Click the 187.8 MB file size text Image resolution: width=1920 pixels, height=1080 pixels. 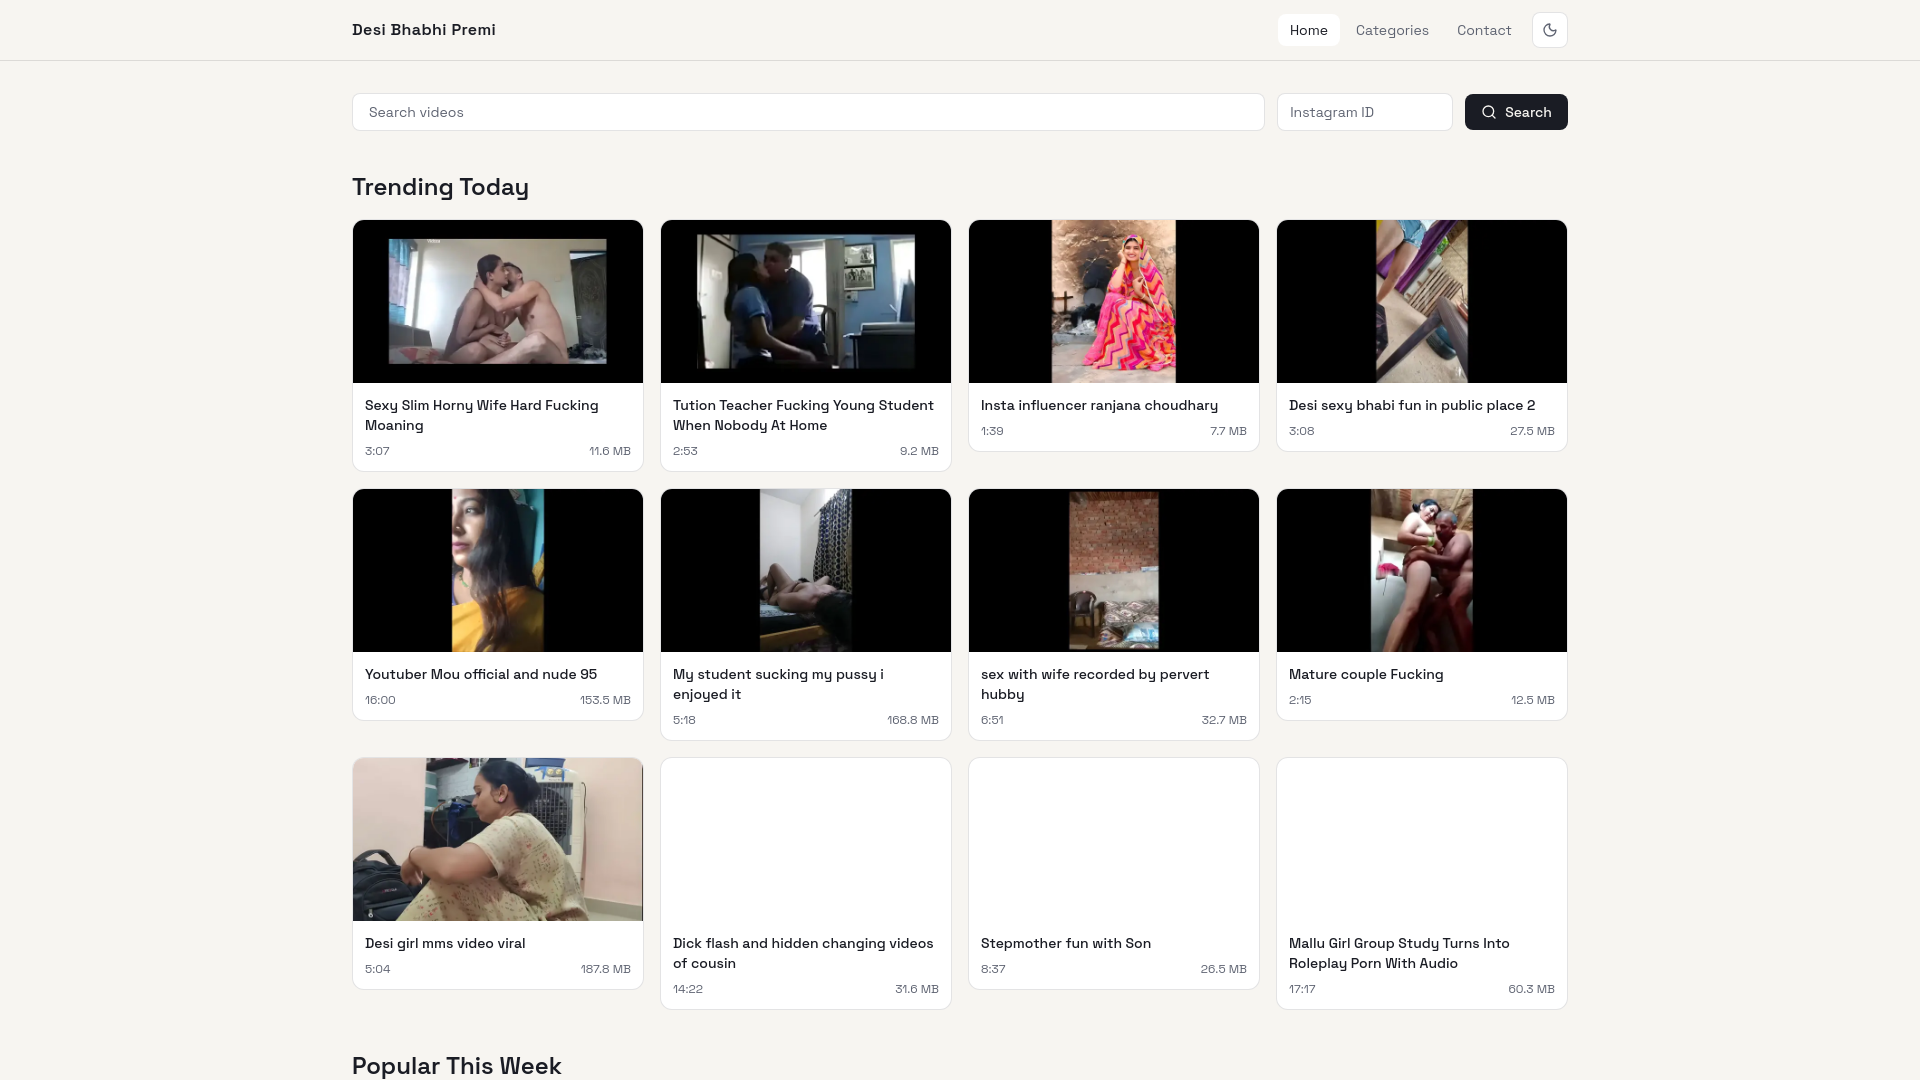[605, 969]
